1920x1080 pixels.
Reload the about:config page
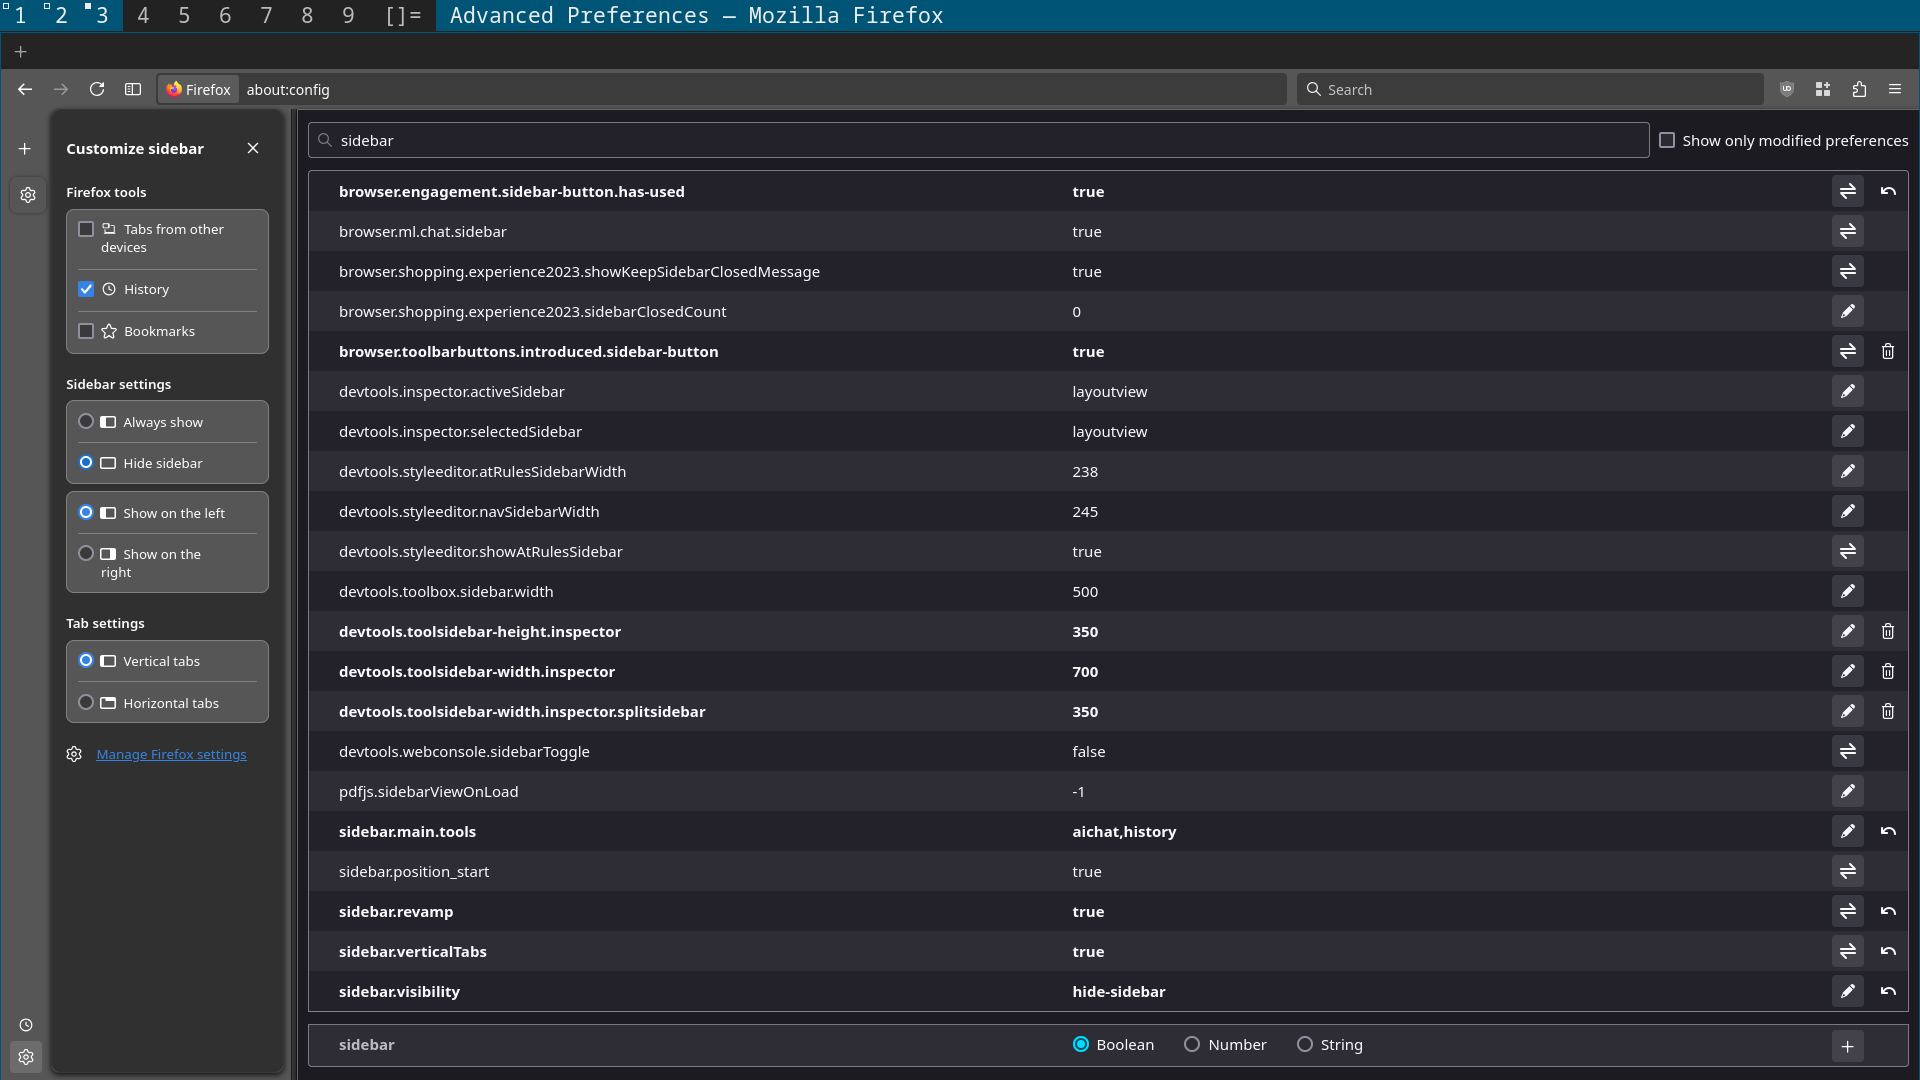tap(97, 89)
